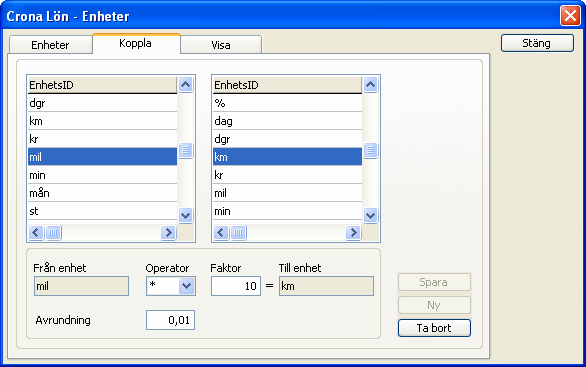
Task: Click the left list scroll up arrow
Action: coord(185,84)
